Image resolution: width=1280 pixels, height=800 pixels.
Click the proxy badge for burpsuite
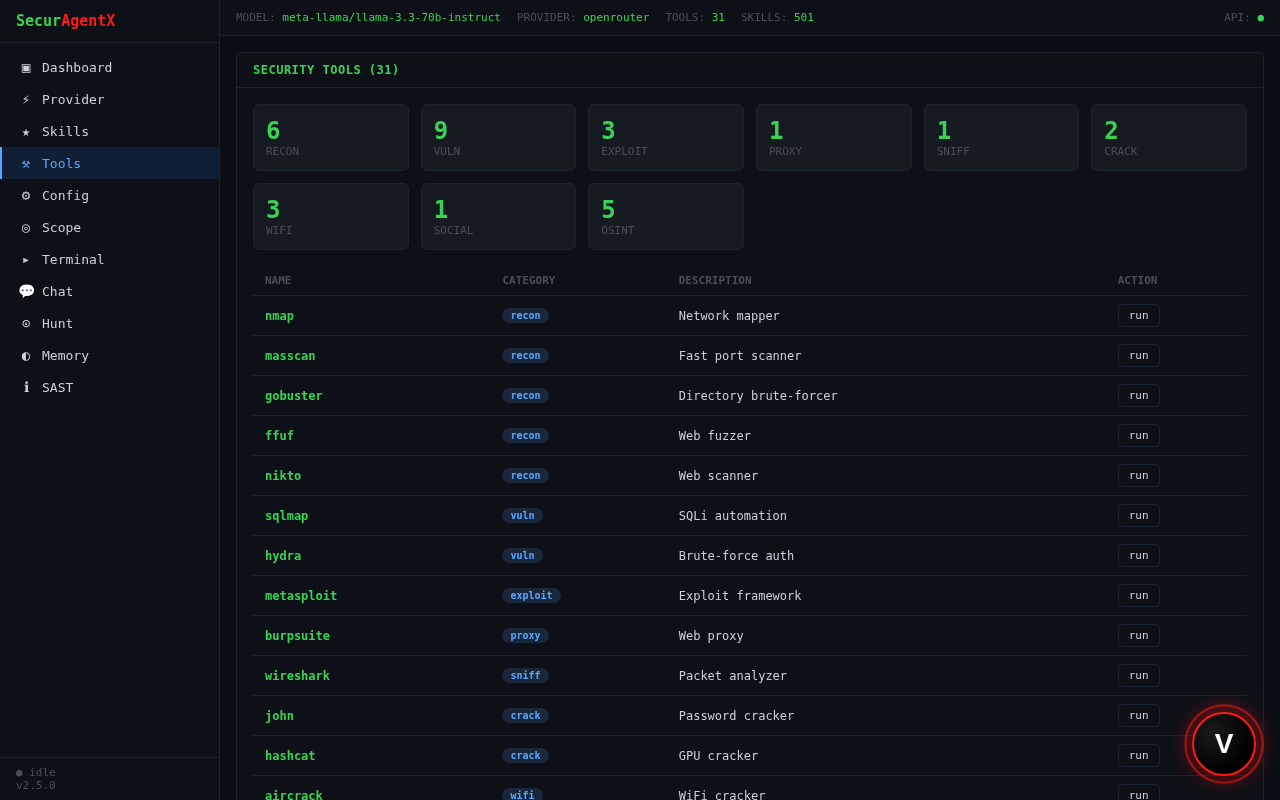tap(525, 635)
